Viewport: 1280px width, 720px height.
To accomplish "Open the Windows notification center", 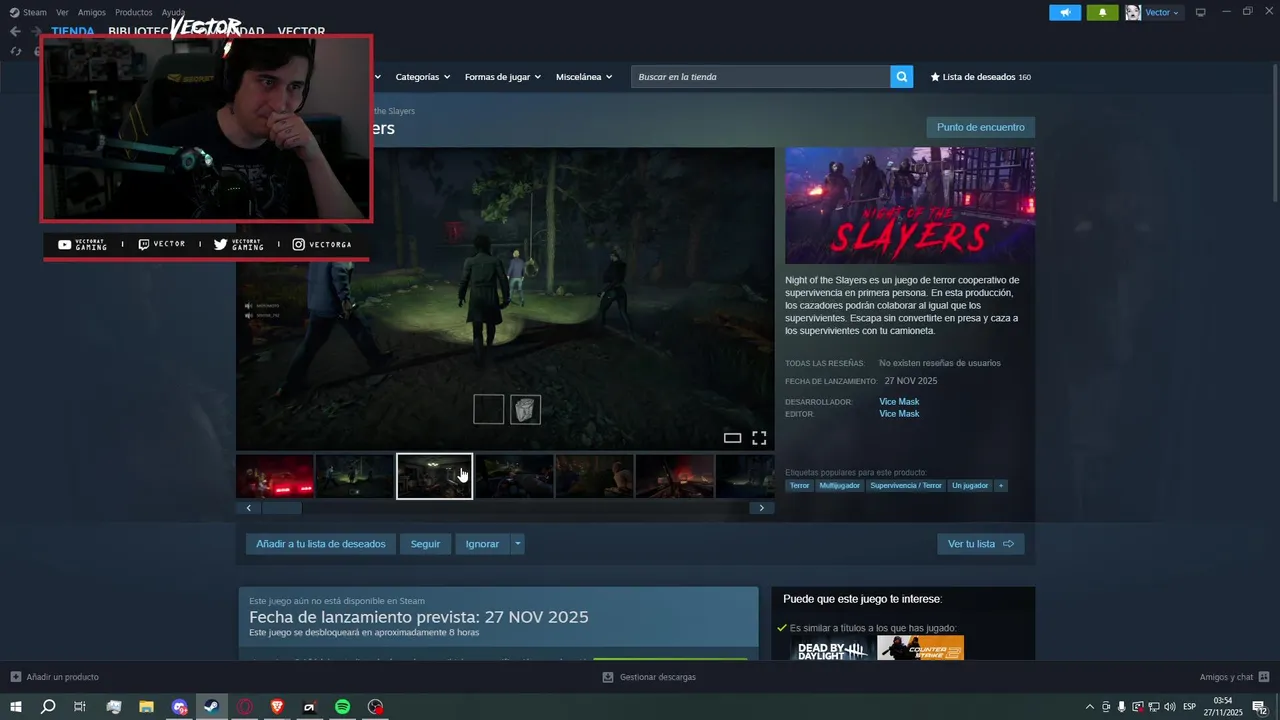I will tap(1260, 707).
